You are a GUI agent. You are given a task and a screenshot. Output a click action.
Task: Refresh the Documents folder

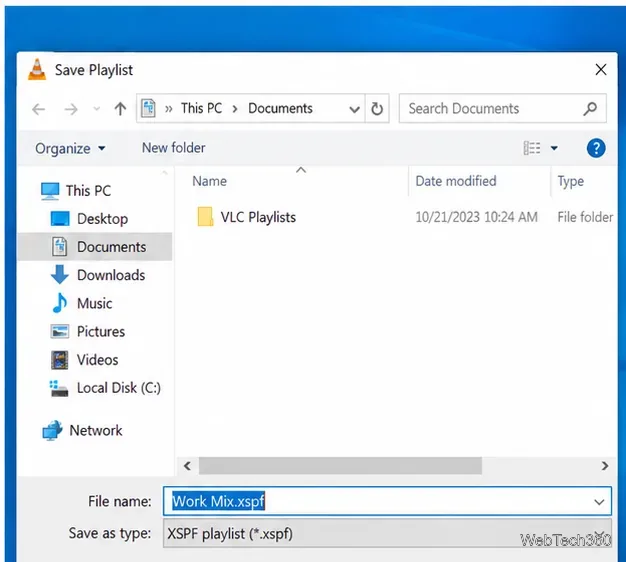[x=377, y=109]
